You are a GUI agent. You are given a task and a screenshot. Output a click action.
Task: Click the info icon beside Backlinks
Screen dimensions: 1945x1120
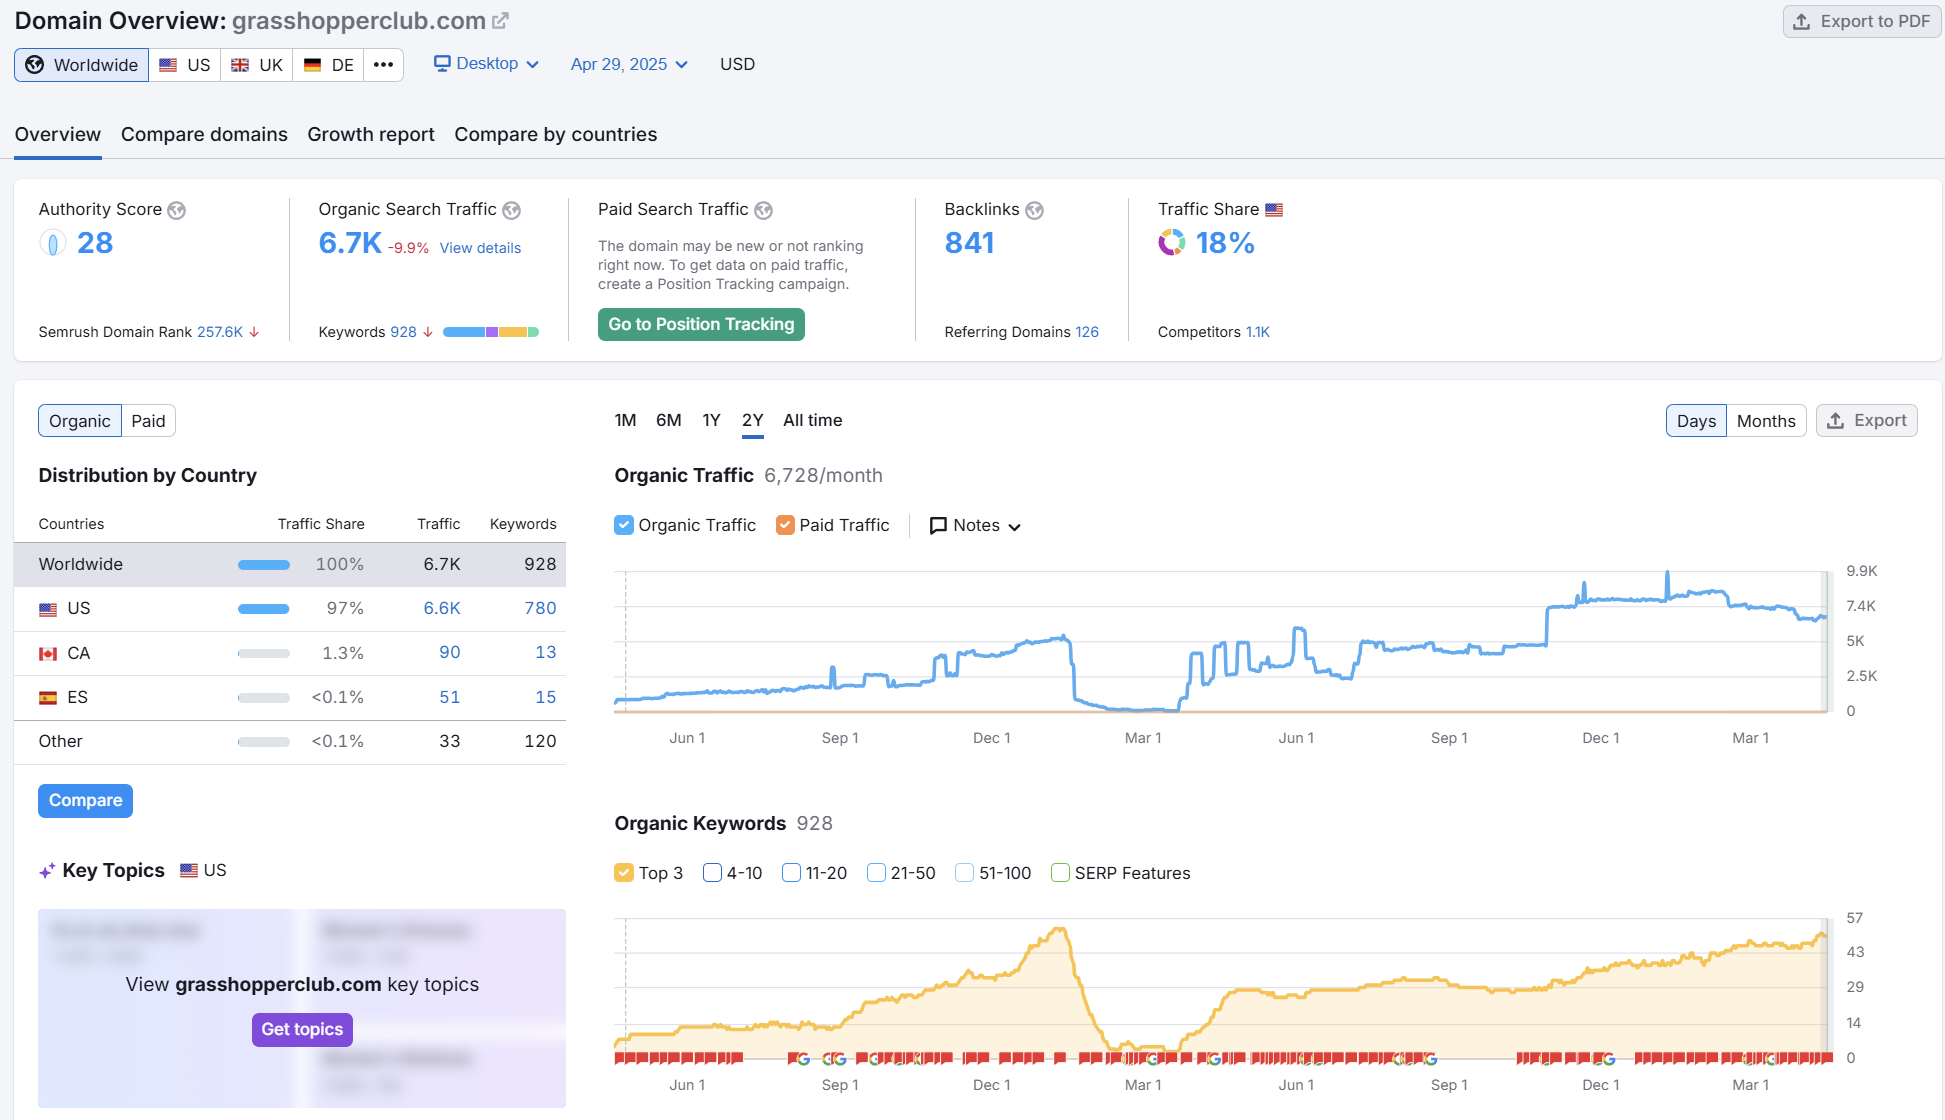coord(1035,210)
